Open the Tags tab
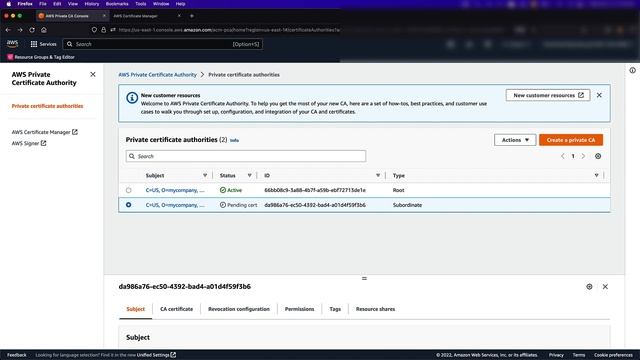This screenshot has width=640, height=360. [x=335, y=309]
